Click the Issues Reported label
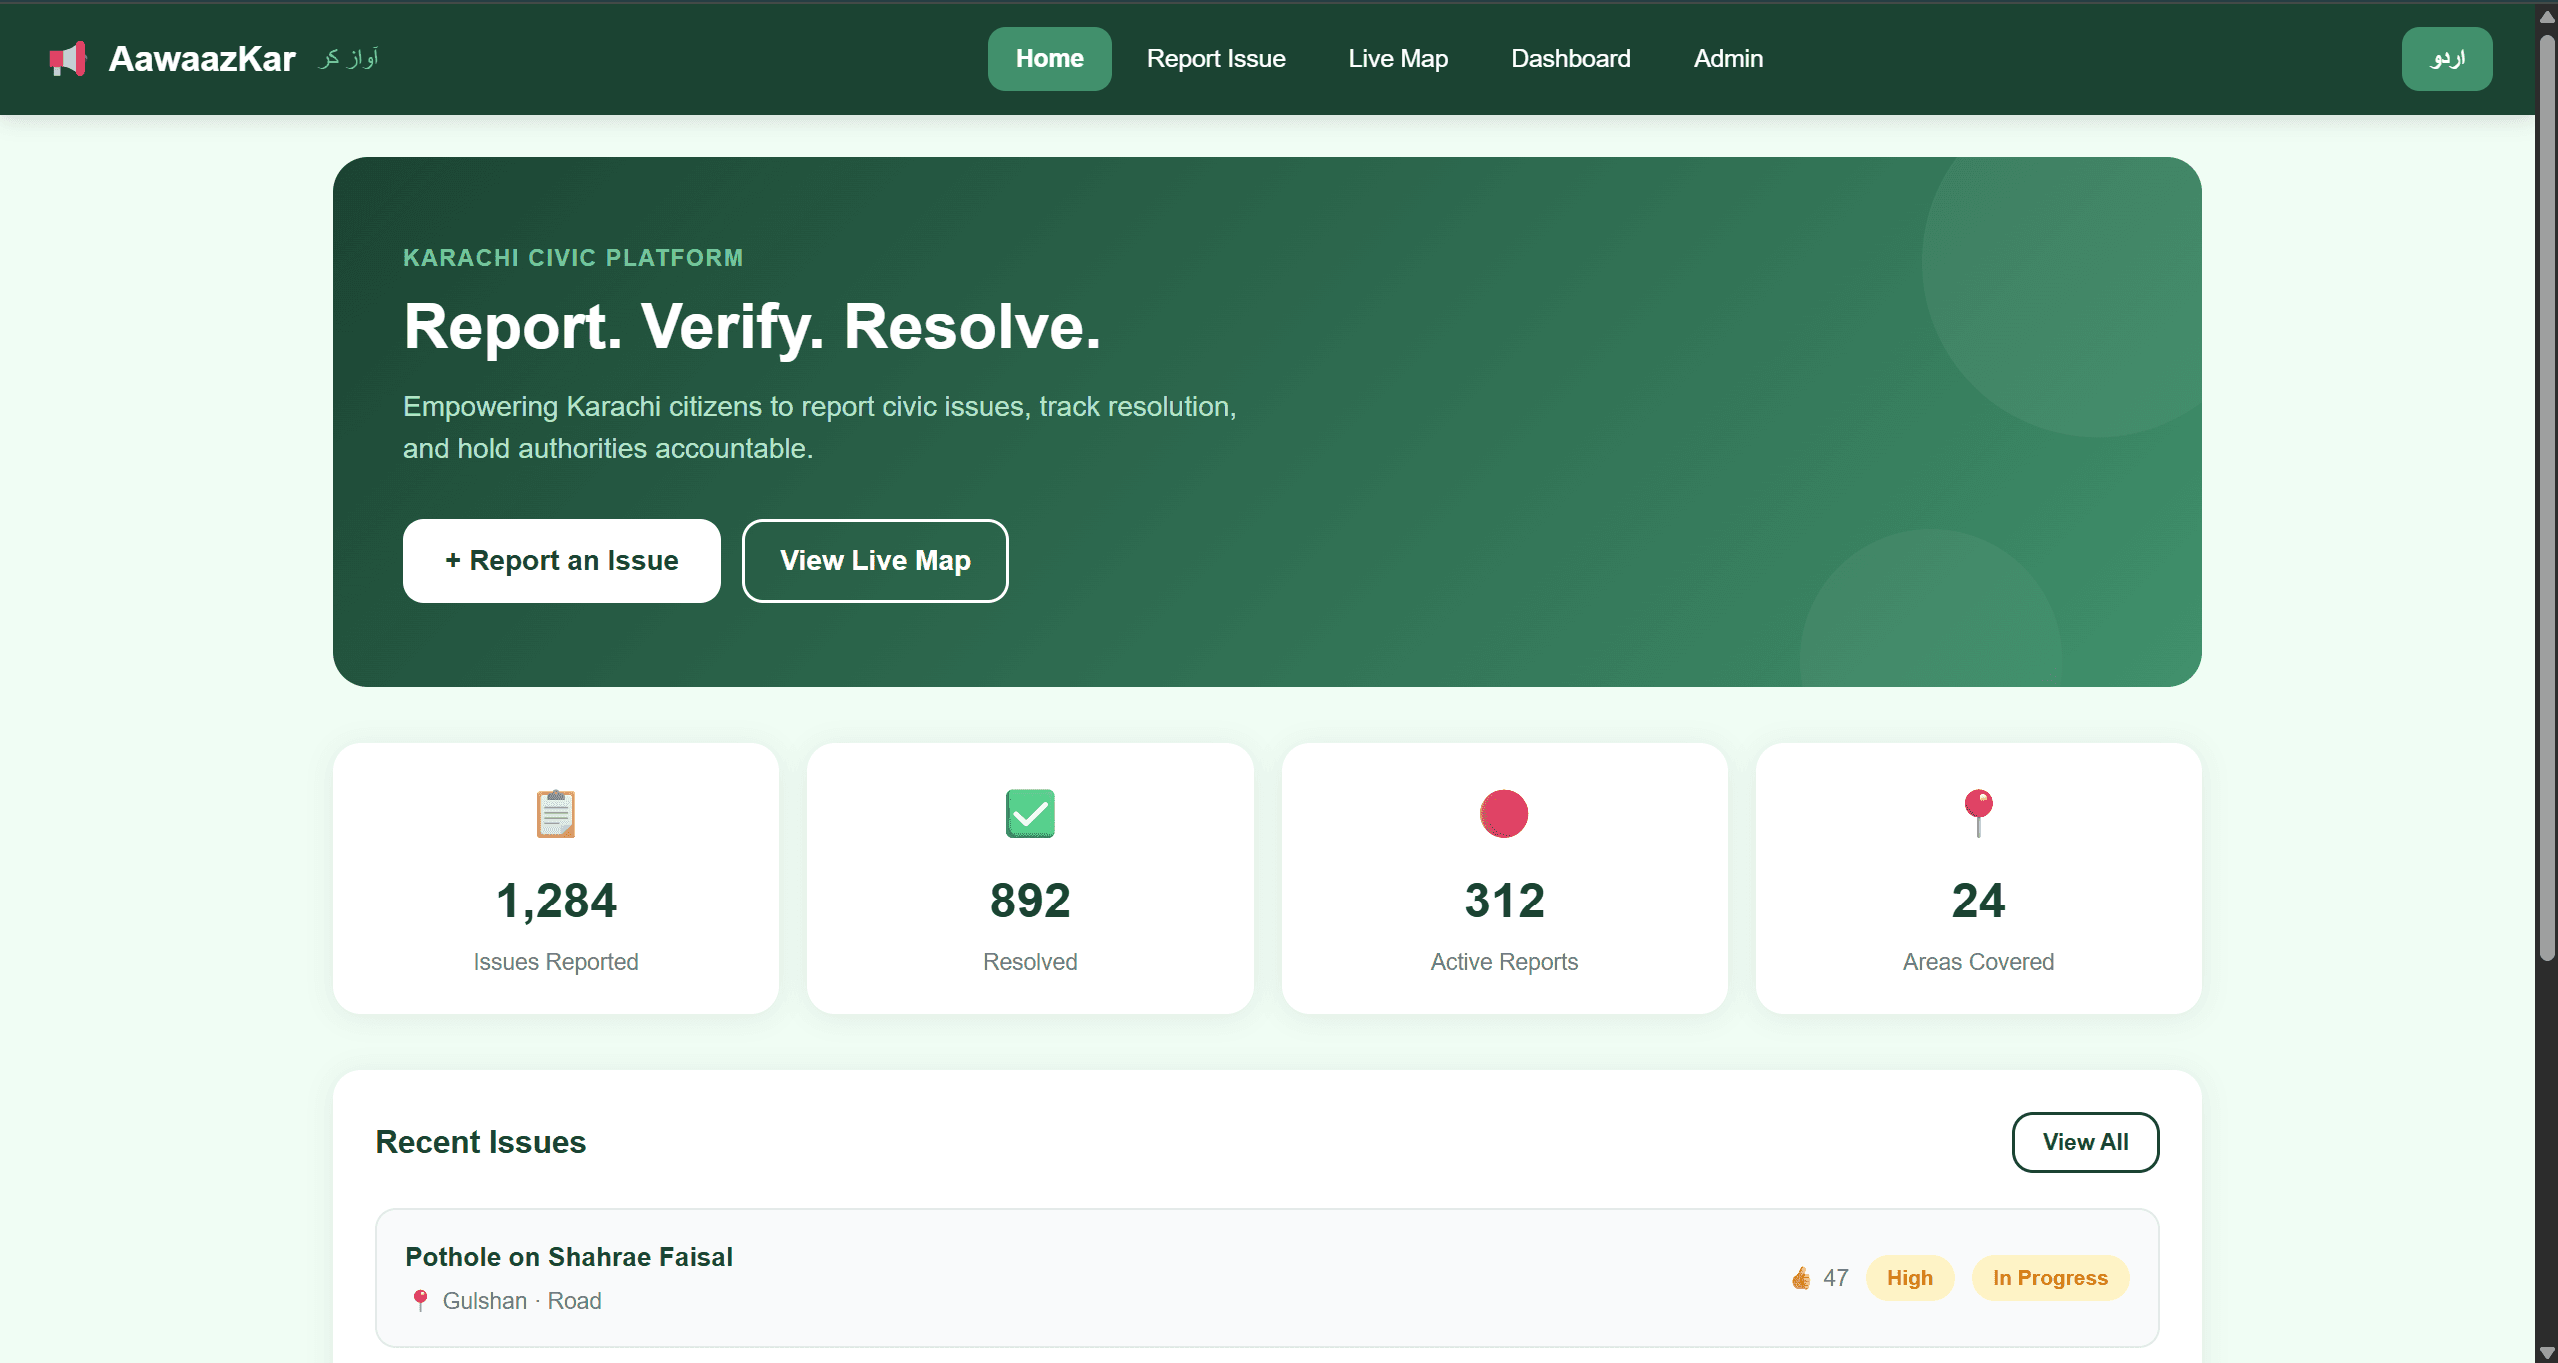 pos(556,962)
